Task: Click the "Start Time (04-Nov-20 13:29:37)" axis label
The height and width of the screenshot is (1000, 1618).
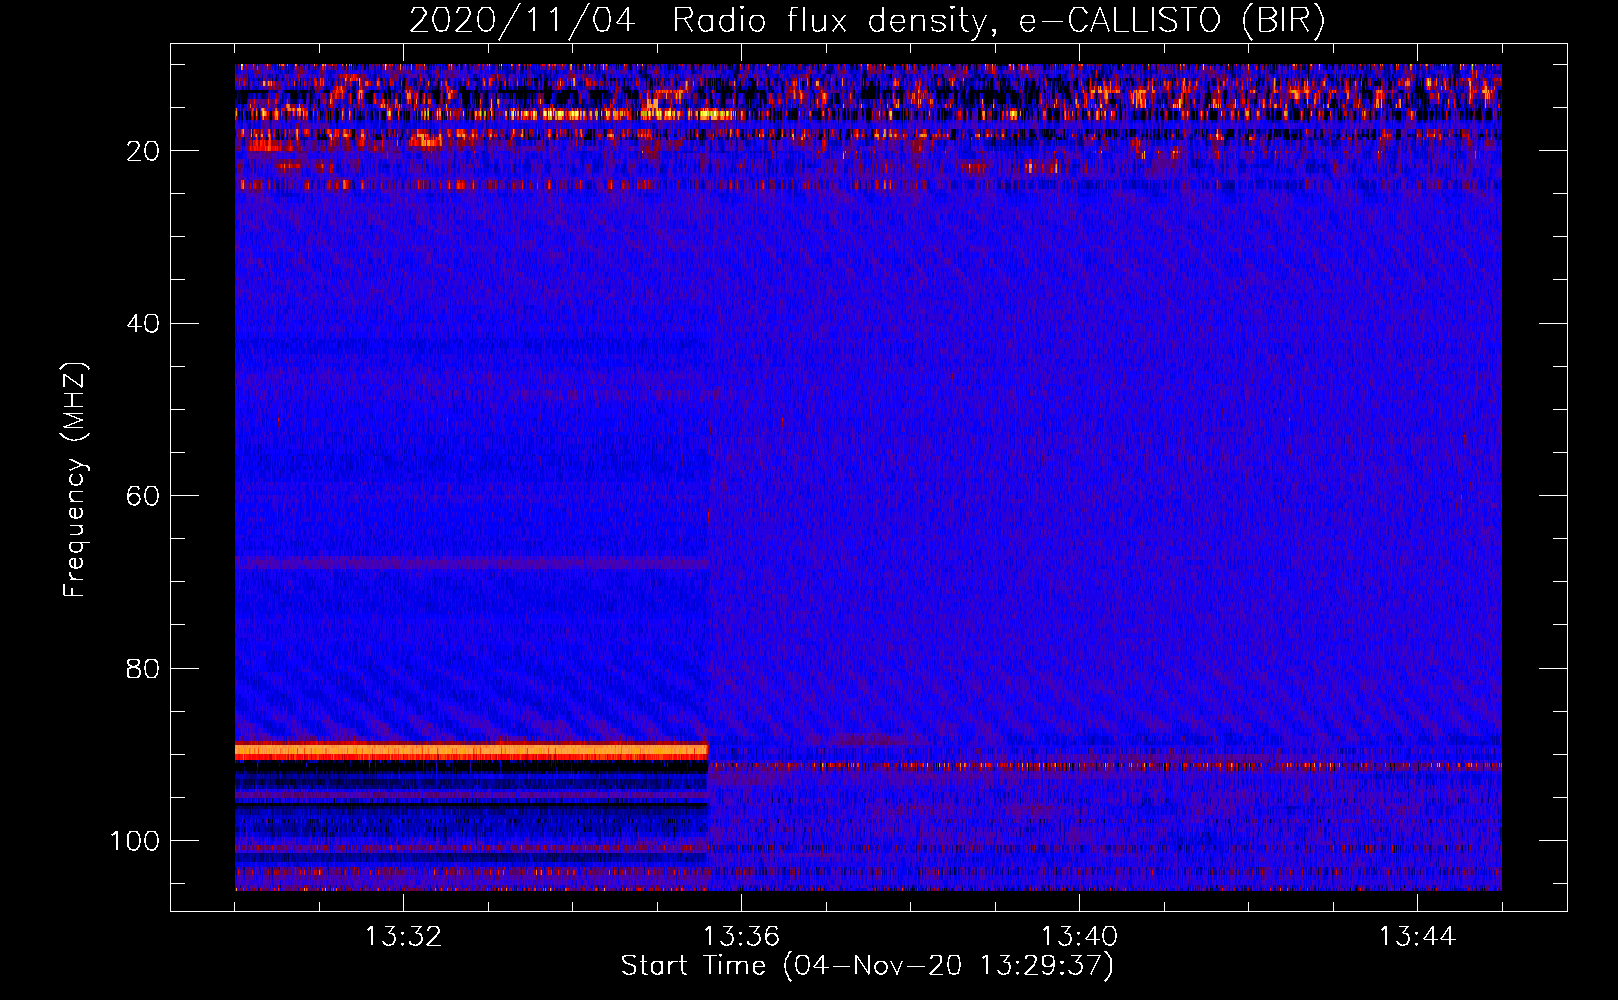Action: click(867, 966)
